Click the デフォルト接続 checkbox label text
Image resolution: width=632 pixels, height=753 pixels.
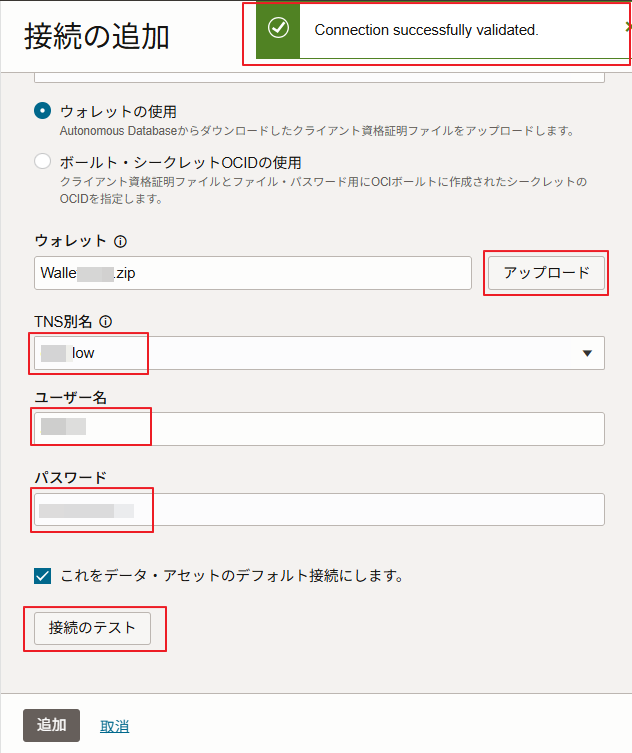(x=232, y=575)
